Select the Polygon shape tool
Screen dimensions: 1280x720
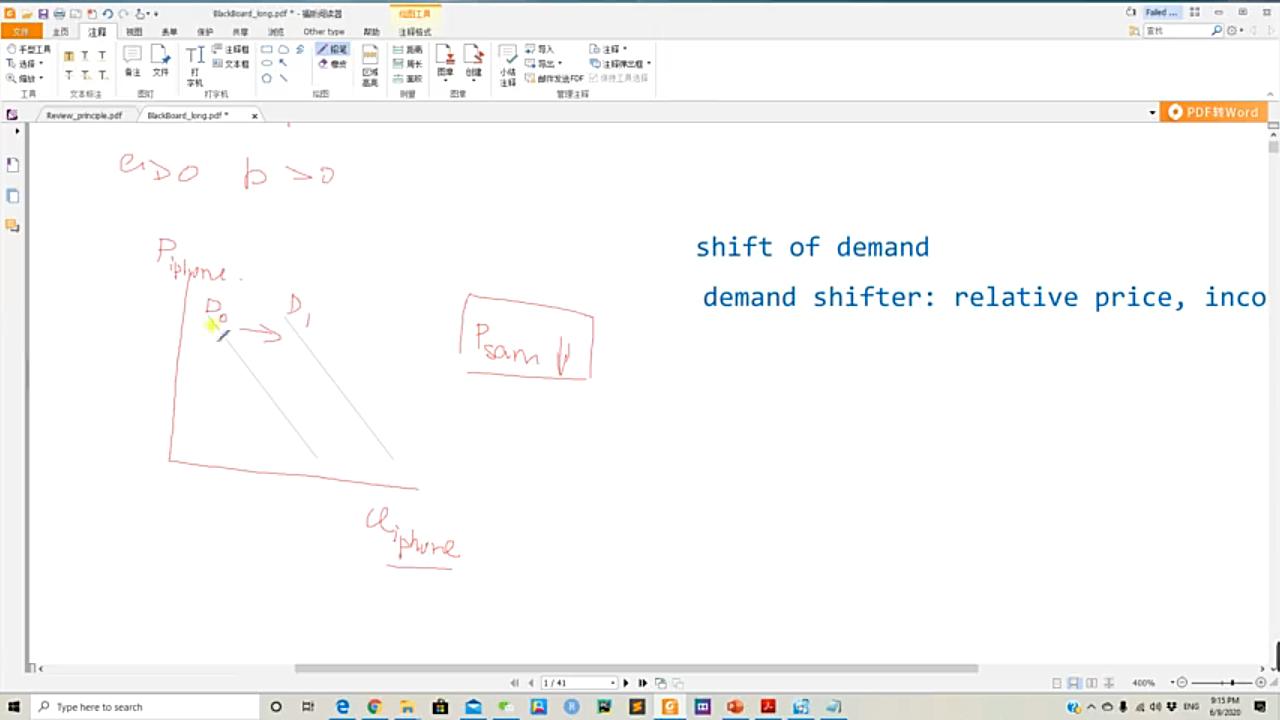[x=267, y=78]
